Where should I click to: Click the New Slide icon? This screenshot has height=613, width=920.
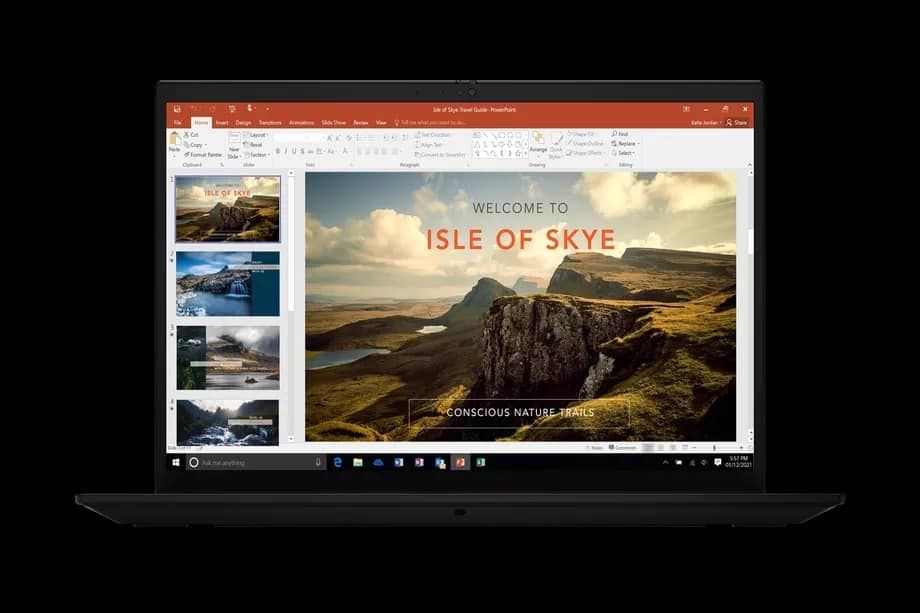click(234, 143)
